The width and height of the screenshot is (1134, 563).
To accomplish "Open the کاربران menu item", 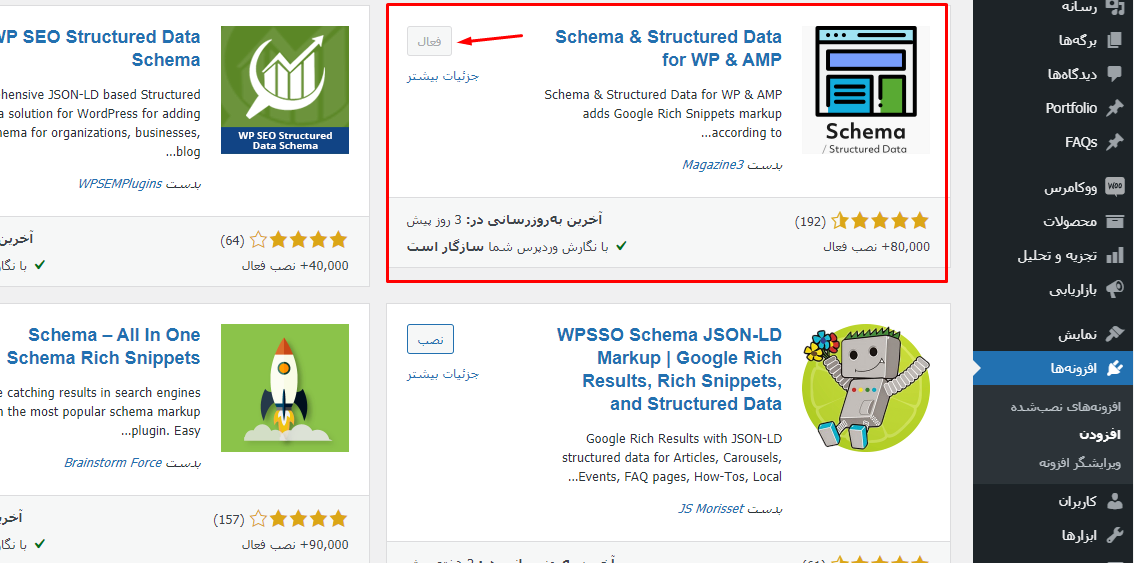I will [x=1053, y=501].
